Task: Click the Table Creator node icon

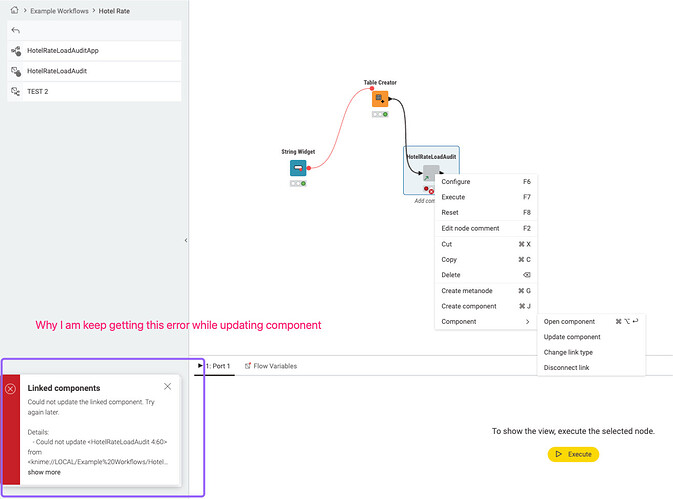Action: 380,99
